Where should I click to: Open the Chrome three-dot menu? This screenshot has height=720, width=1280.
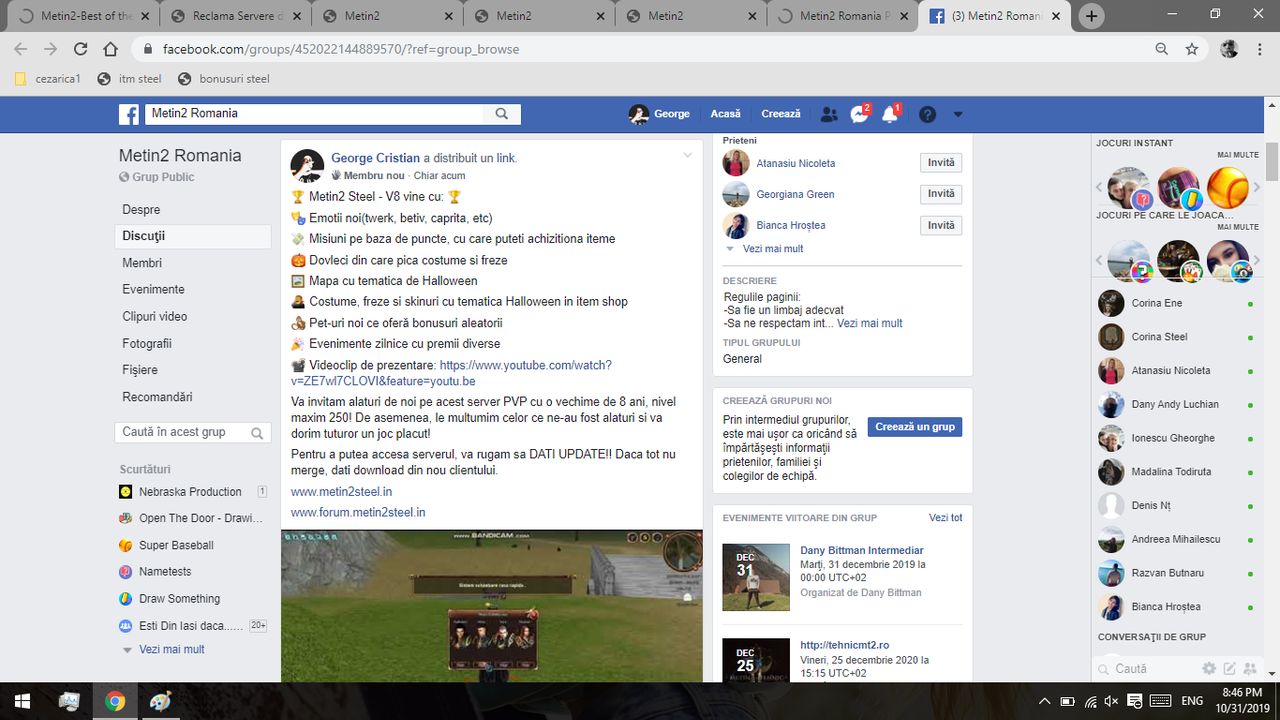(x=1260, y=49)
